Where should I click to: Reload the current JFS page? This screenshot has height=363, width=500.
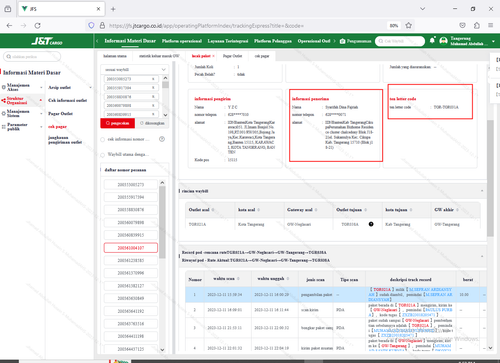38,25
